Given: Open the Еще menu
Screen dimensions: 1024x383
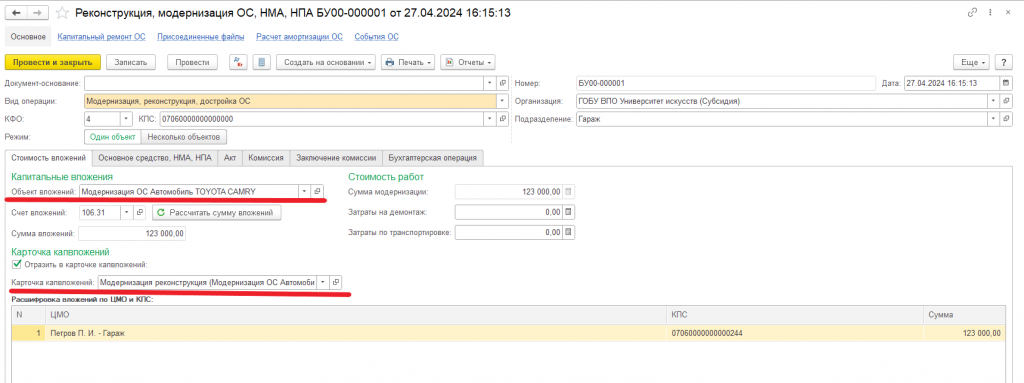Looking at the screenshot, I should pos(972,62).
